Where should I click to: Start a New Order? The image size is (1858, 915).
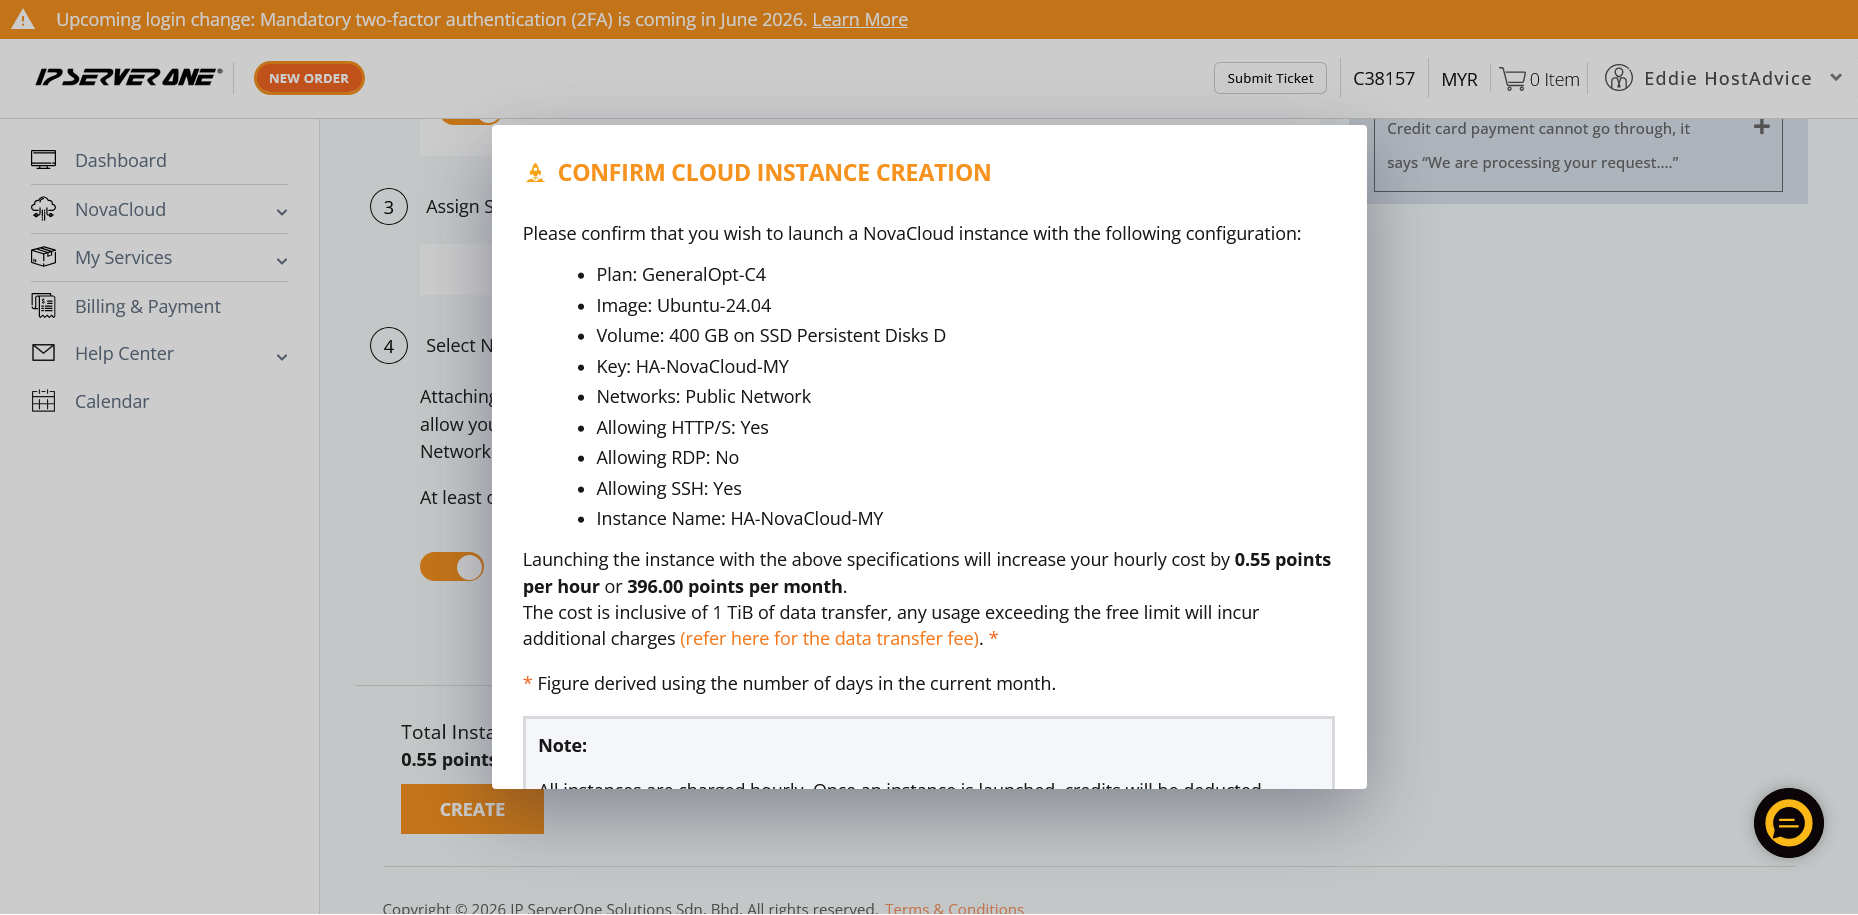coord(309,78)
